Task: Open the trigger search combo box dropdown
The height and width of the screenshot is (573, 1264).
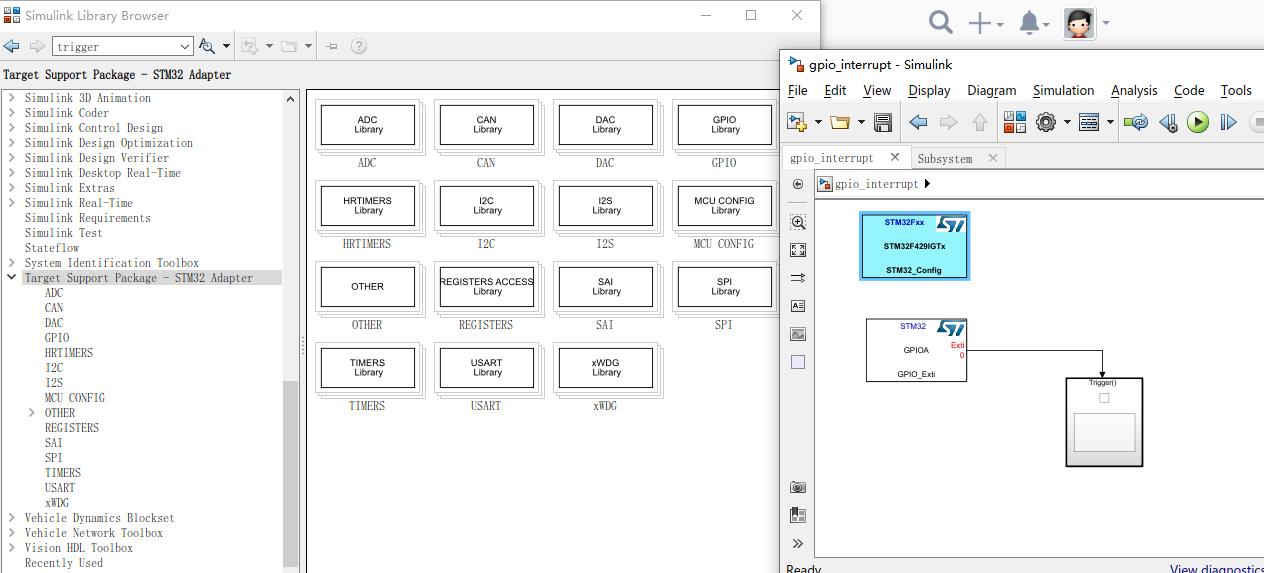Action: click(x=185, y=46)
